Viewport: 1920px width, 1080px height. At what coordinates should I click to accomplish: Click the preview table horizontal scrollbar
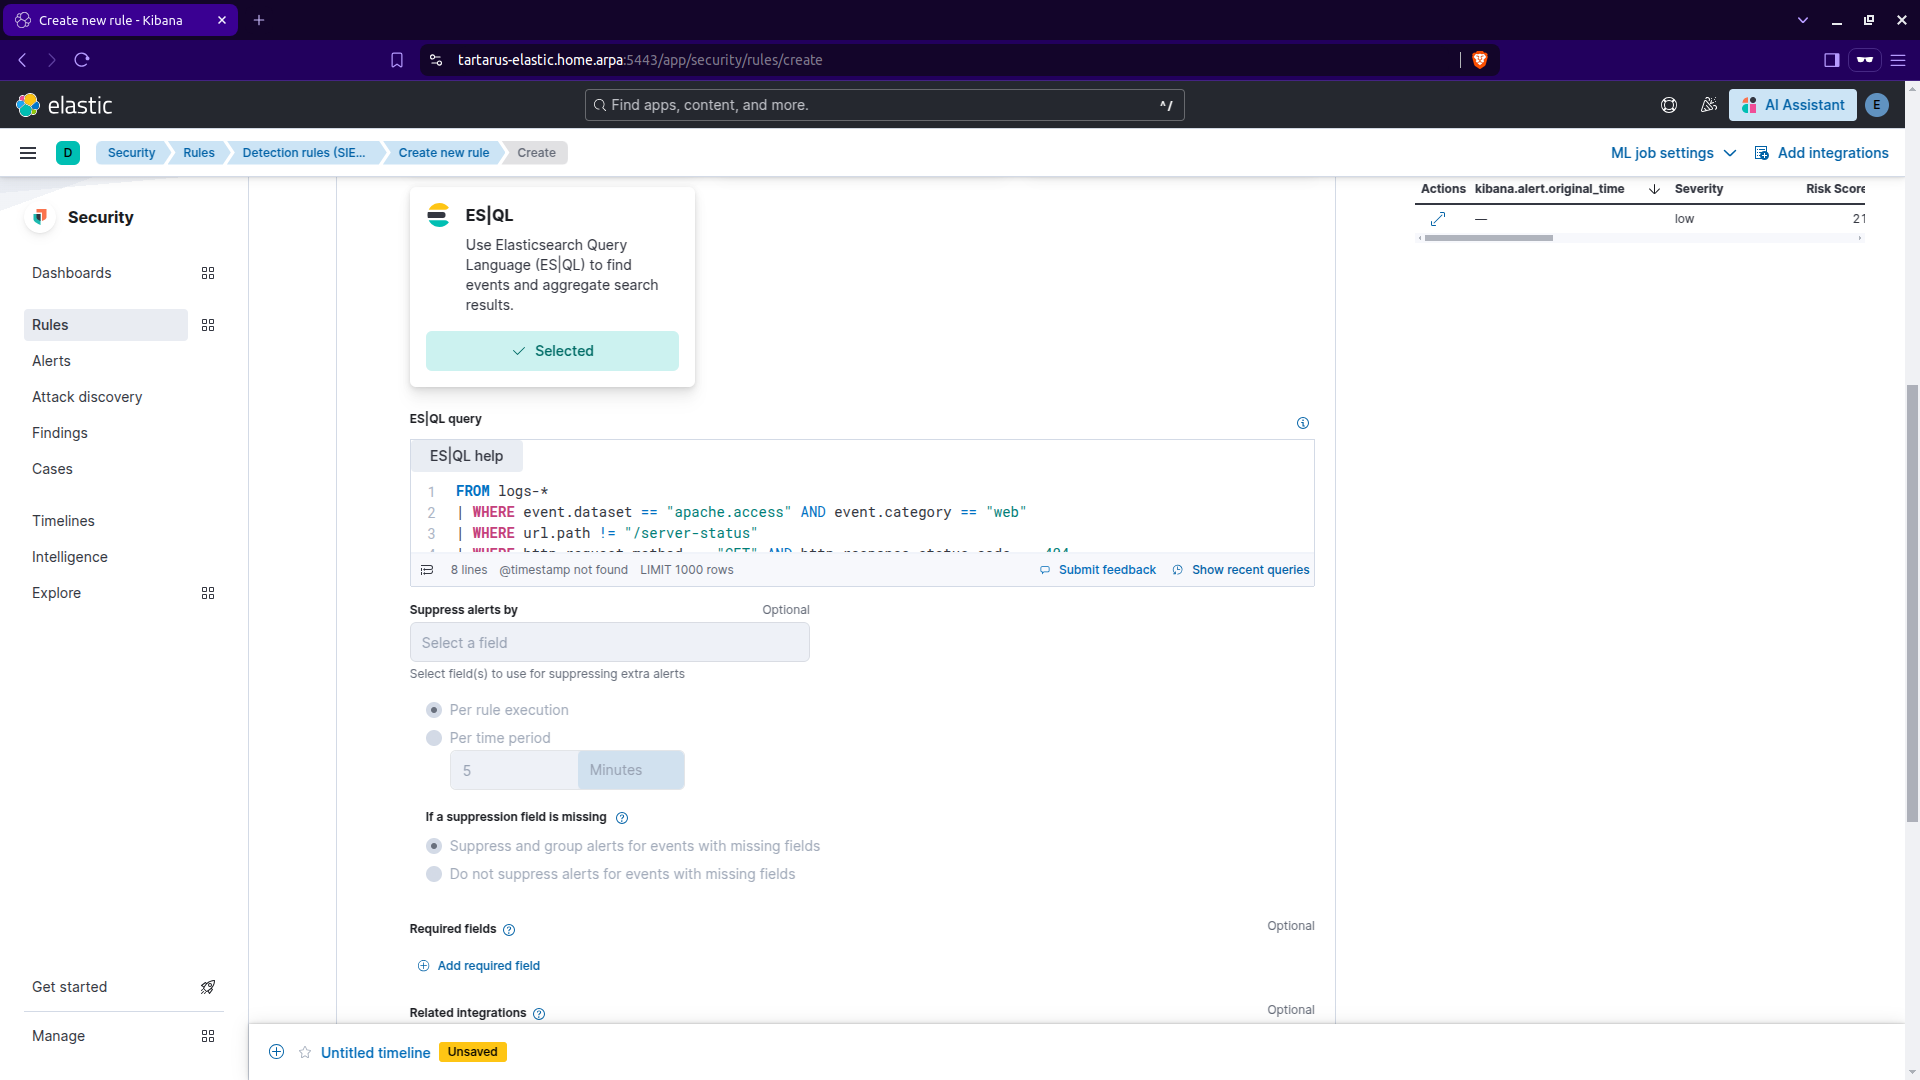pyautogui.click(x=1489, y=238)
